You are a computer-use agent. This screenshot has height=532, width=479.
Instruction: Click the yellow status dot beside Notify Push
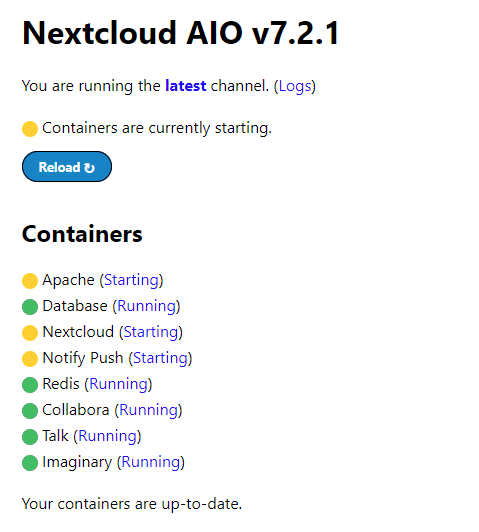[30, 359]
